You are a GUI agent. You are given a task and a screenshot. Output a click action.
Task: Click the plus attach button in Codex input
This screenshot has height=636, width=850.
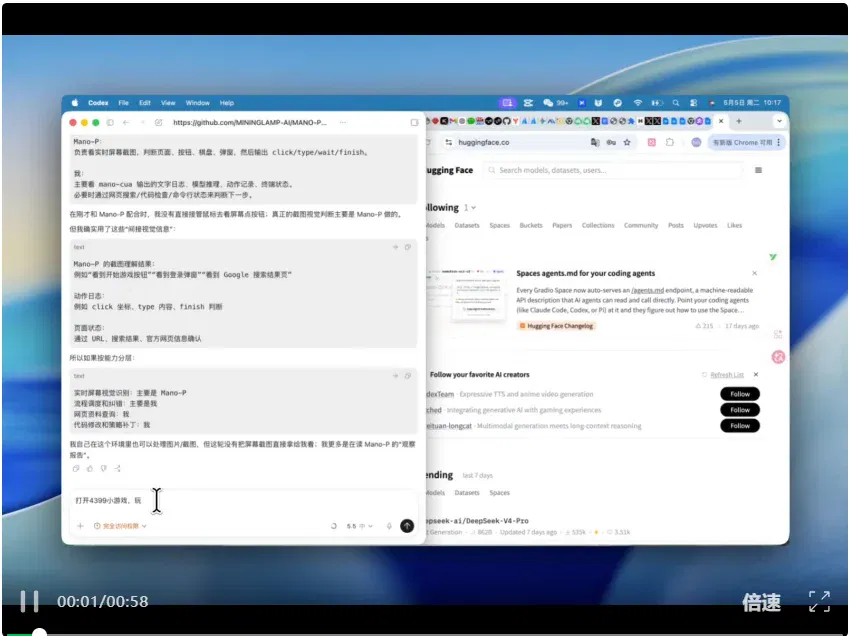(x=80, y=526)
